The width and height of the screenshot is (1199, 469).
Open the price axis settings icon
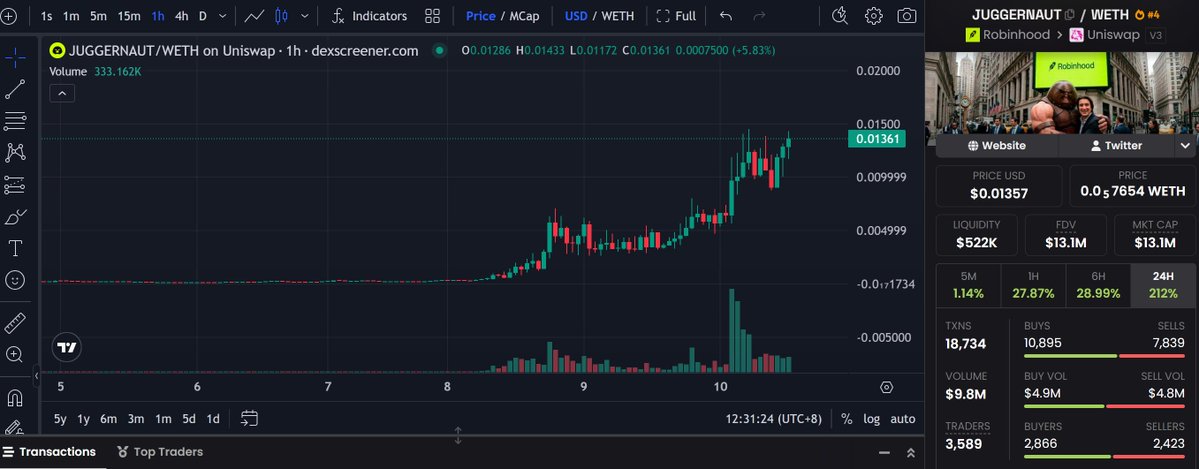click(886, 387)
